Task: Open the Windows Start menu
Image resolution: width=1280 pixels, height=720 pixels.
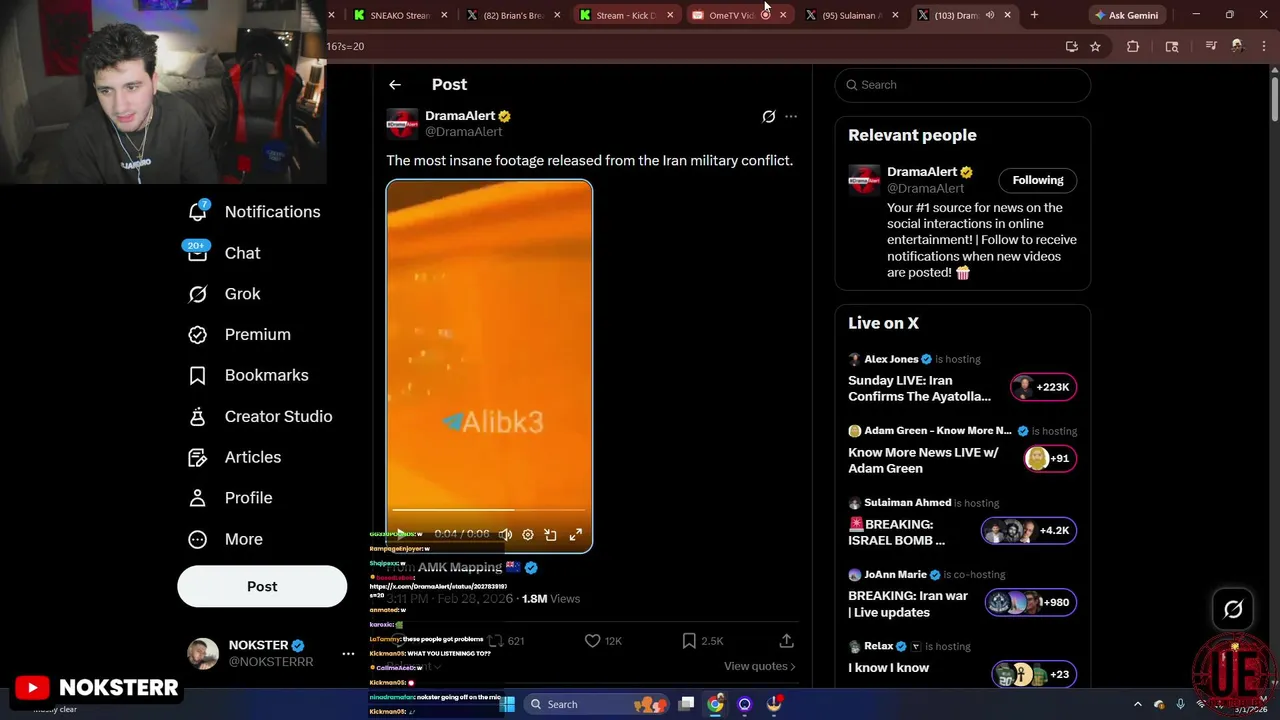Action: pyautogui.click(x=507, y=704)
